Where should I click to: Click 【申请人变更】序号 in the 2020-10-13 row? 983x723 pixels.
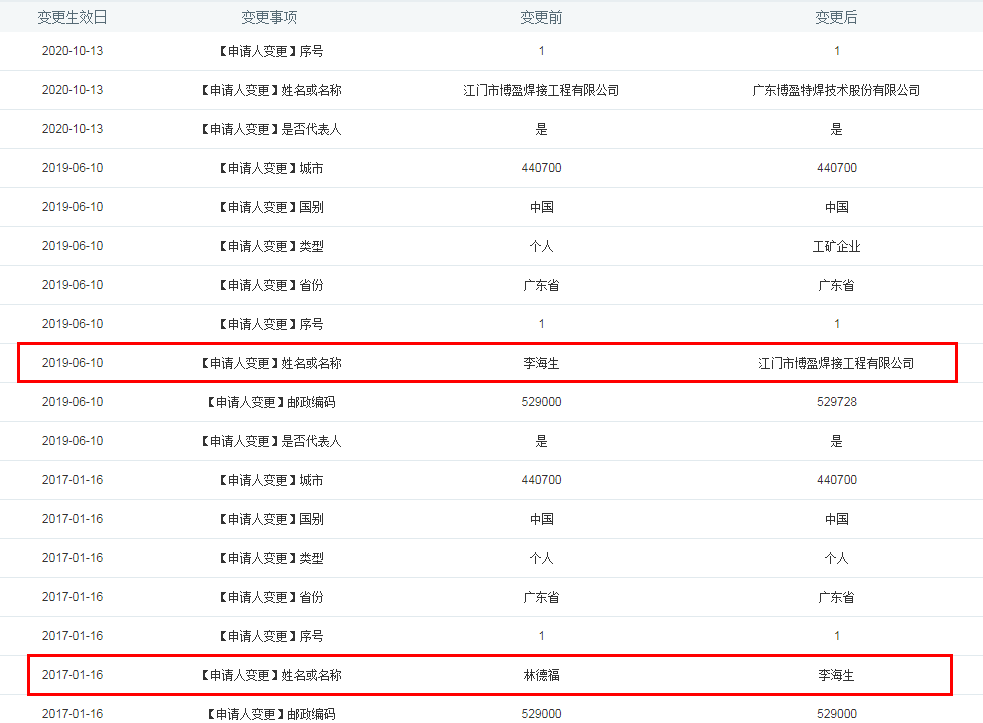(x=271, y=51)
